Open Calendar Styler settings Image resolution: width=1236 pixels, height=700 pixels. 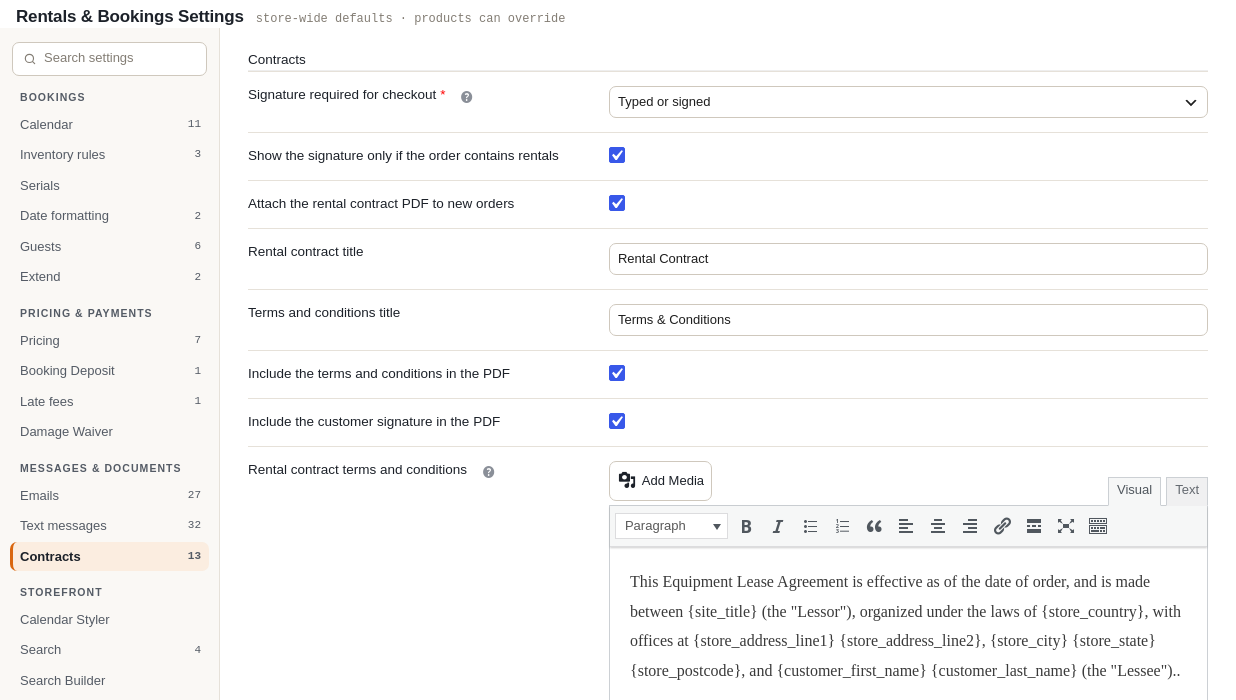(110, 619)
